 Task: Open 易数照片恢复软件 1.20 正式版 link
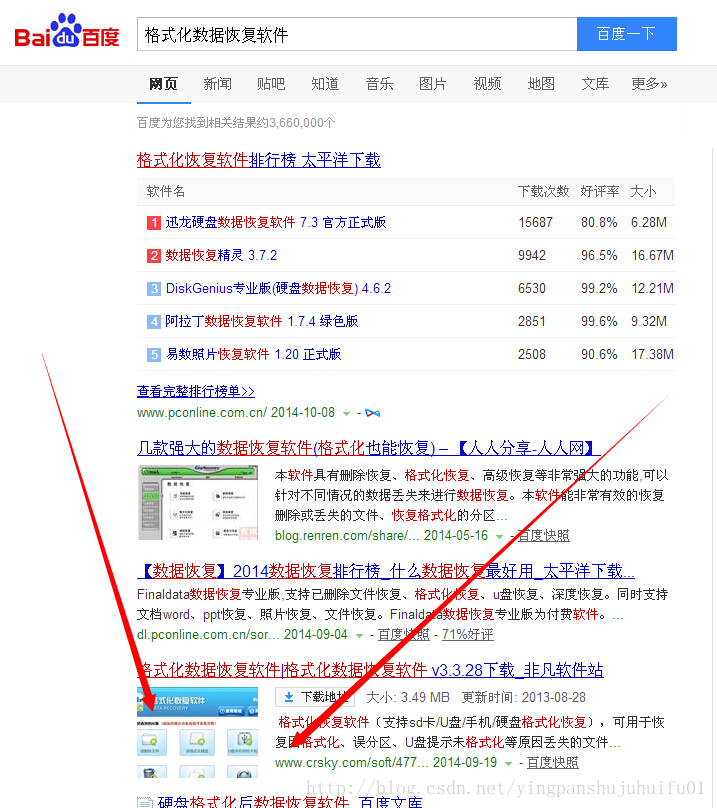253,355
